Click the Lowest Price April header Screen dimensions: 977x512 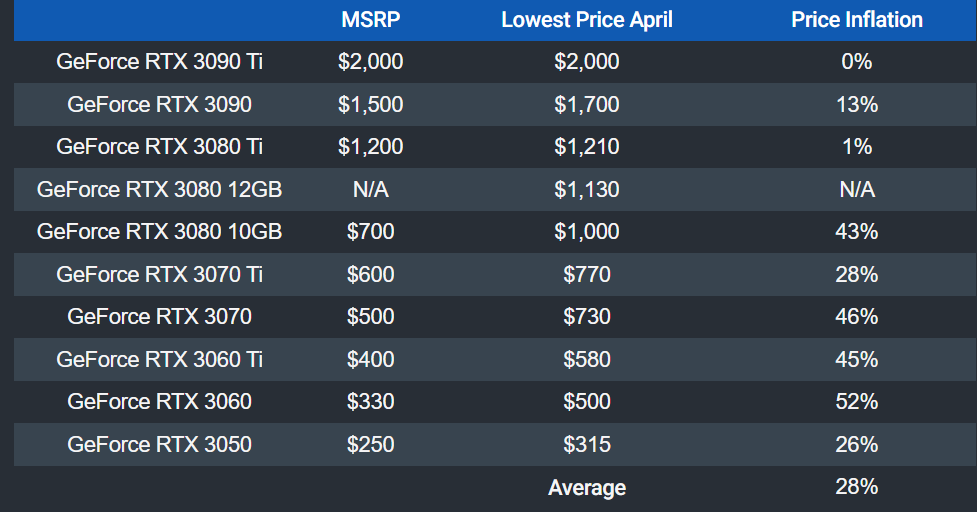click(587, 20)
